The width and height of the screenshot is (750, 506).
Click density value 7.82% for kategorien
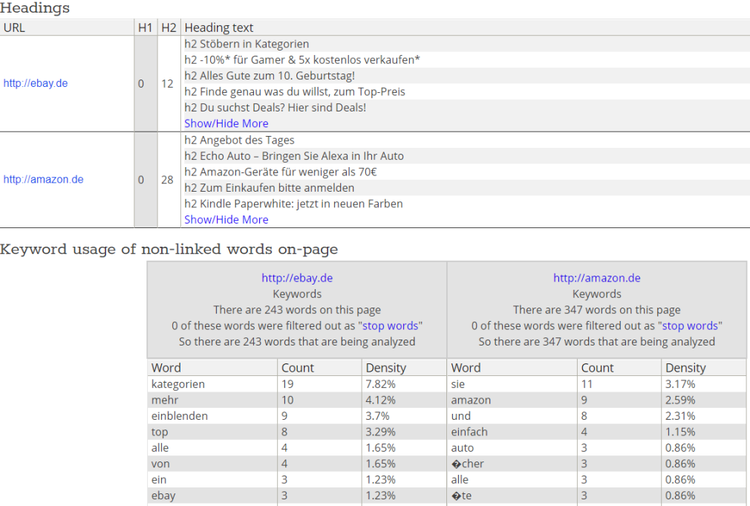pyautogui.click(x=380, y=384)
